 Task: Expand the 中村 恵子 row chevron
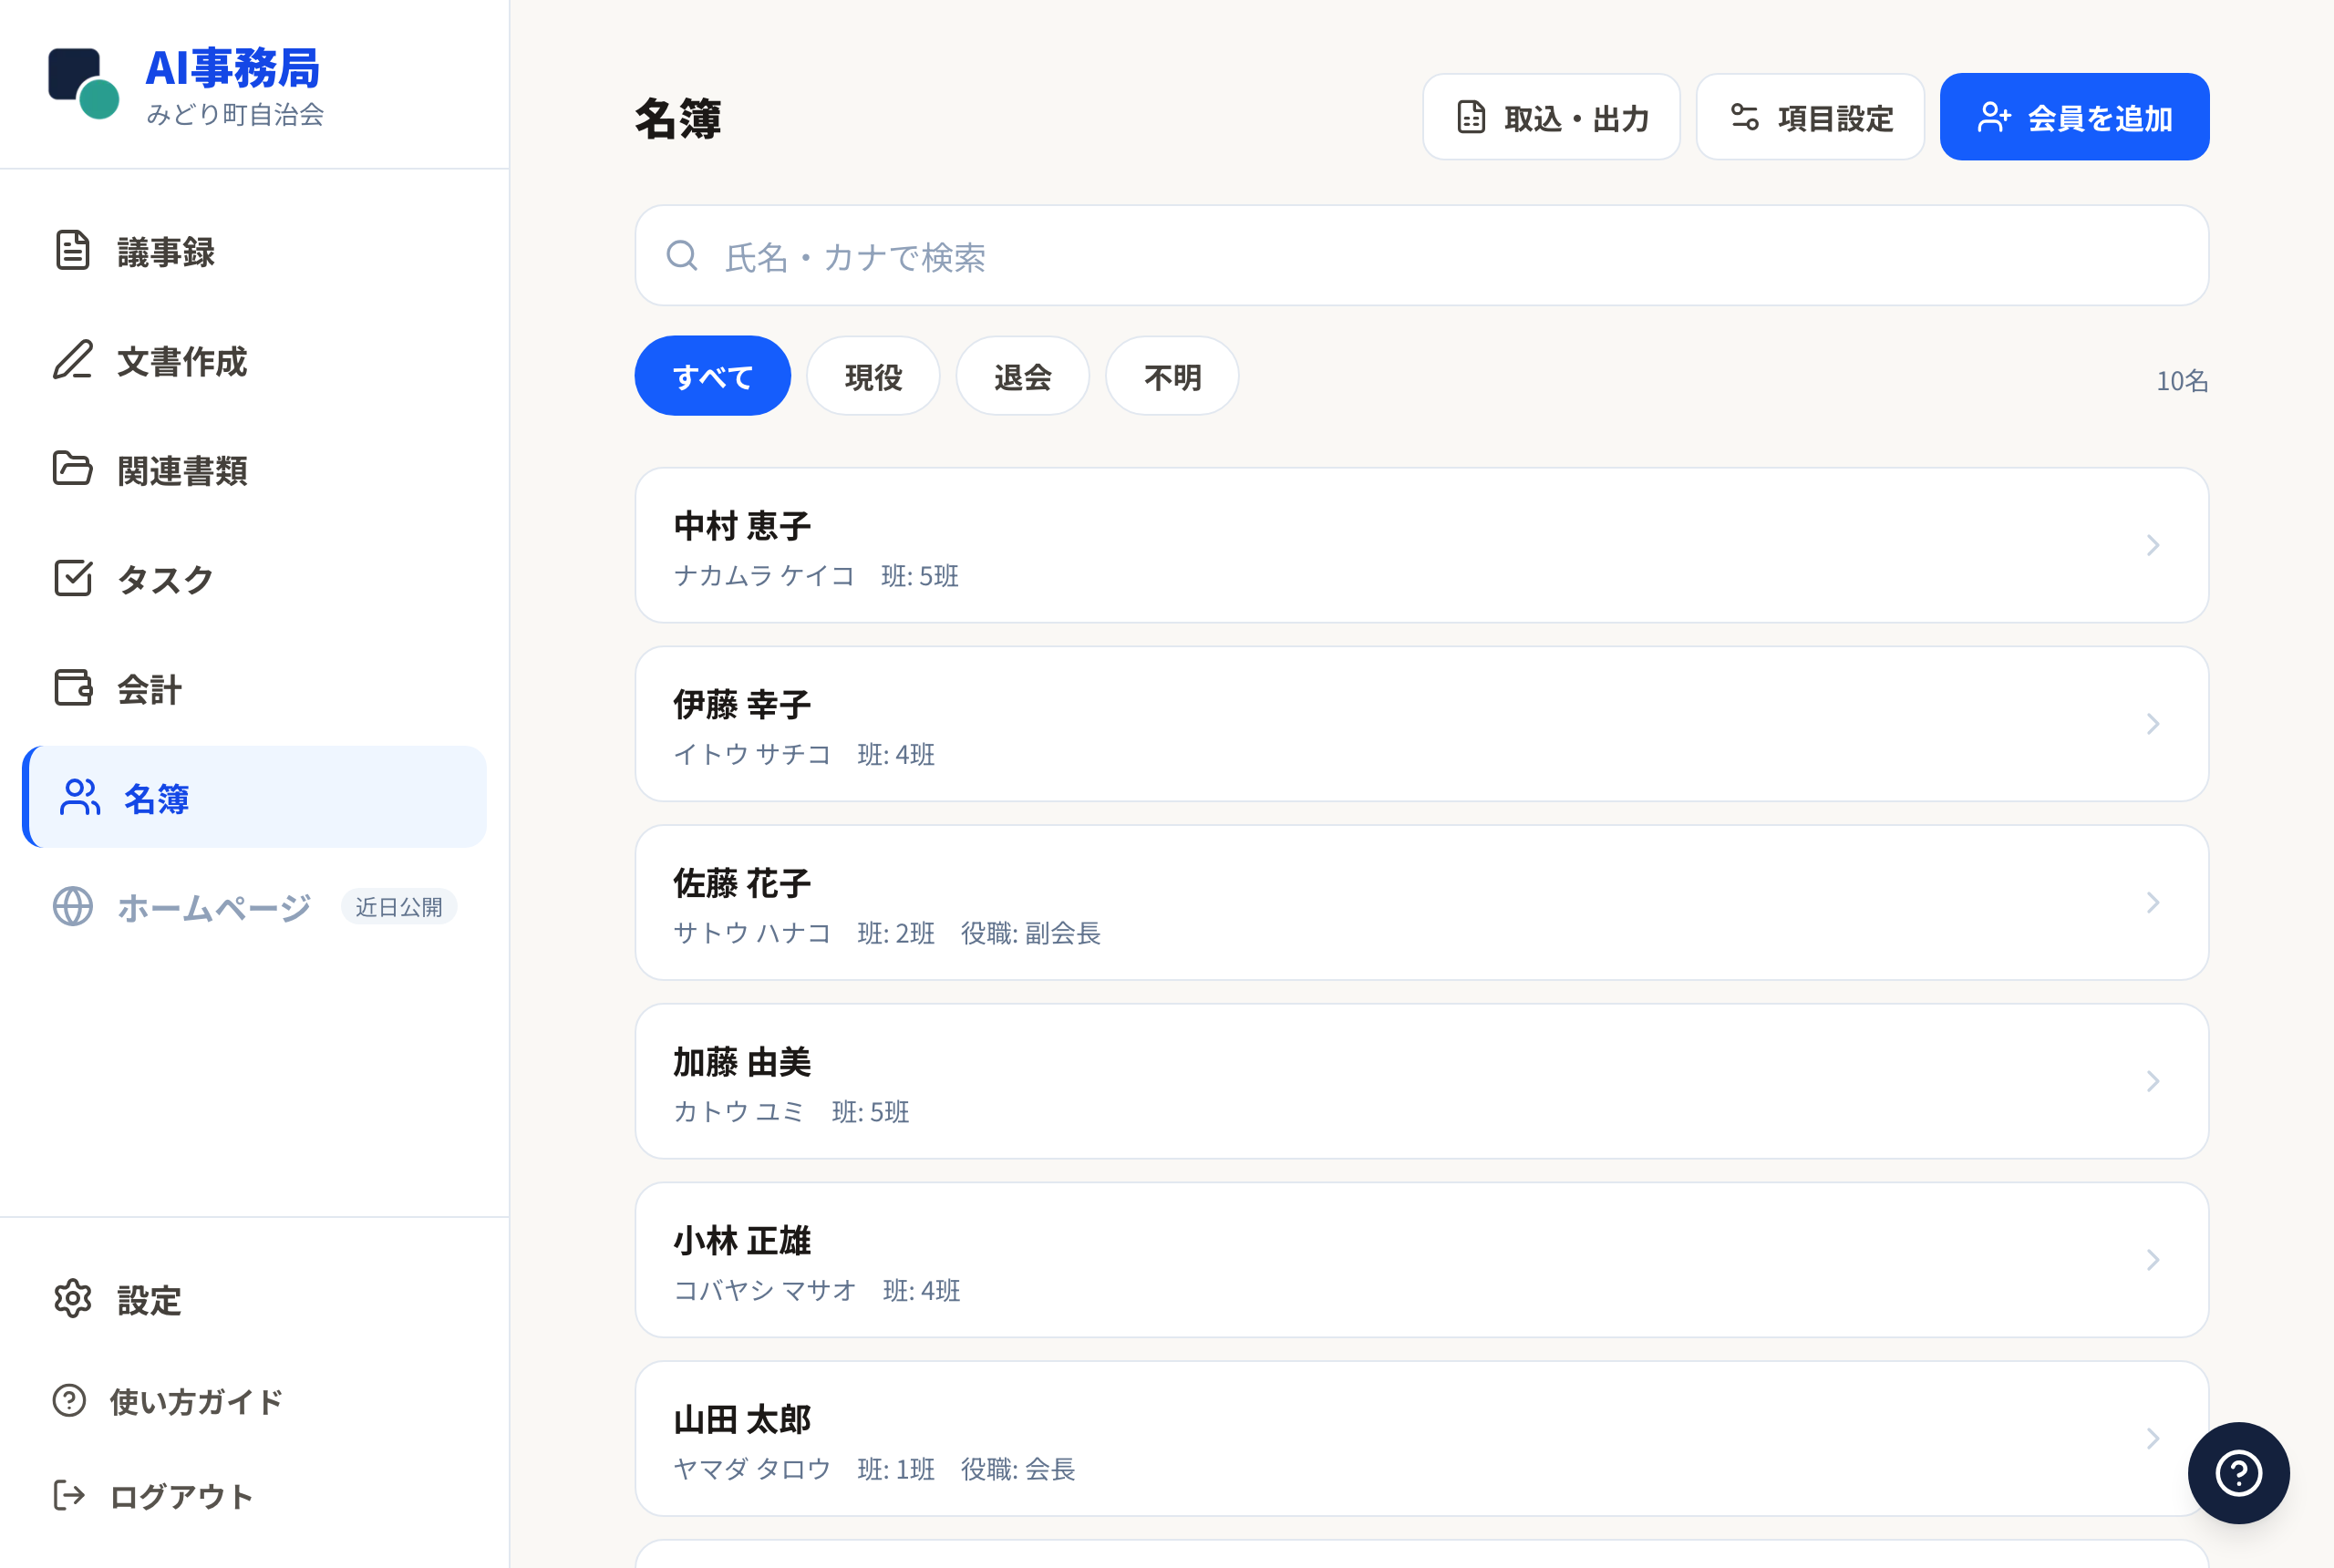(x=2153, y=545)
